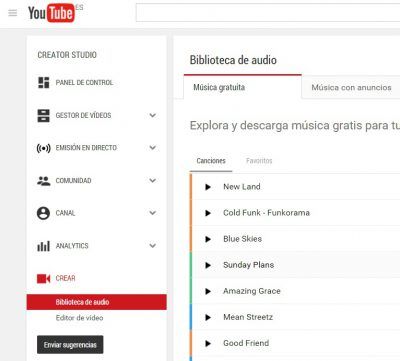Click the Analytics bar chart icon

43,246
